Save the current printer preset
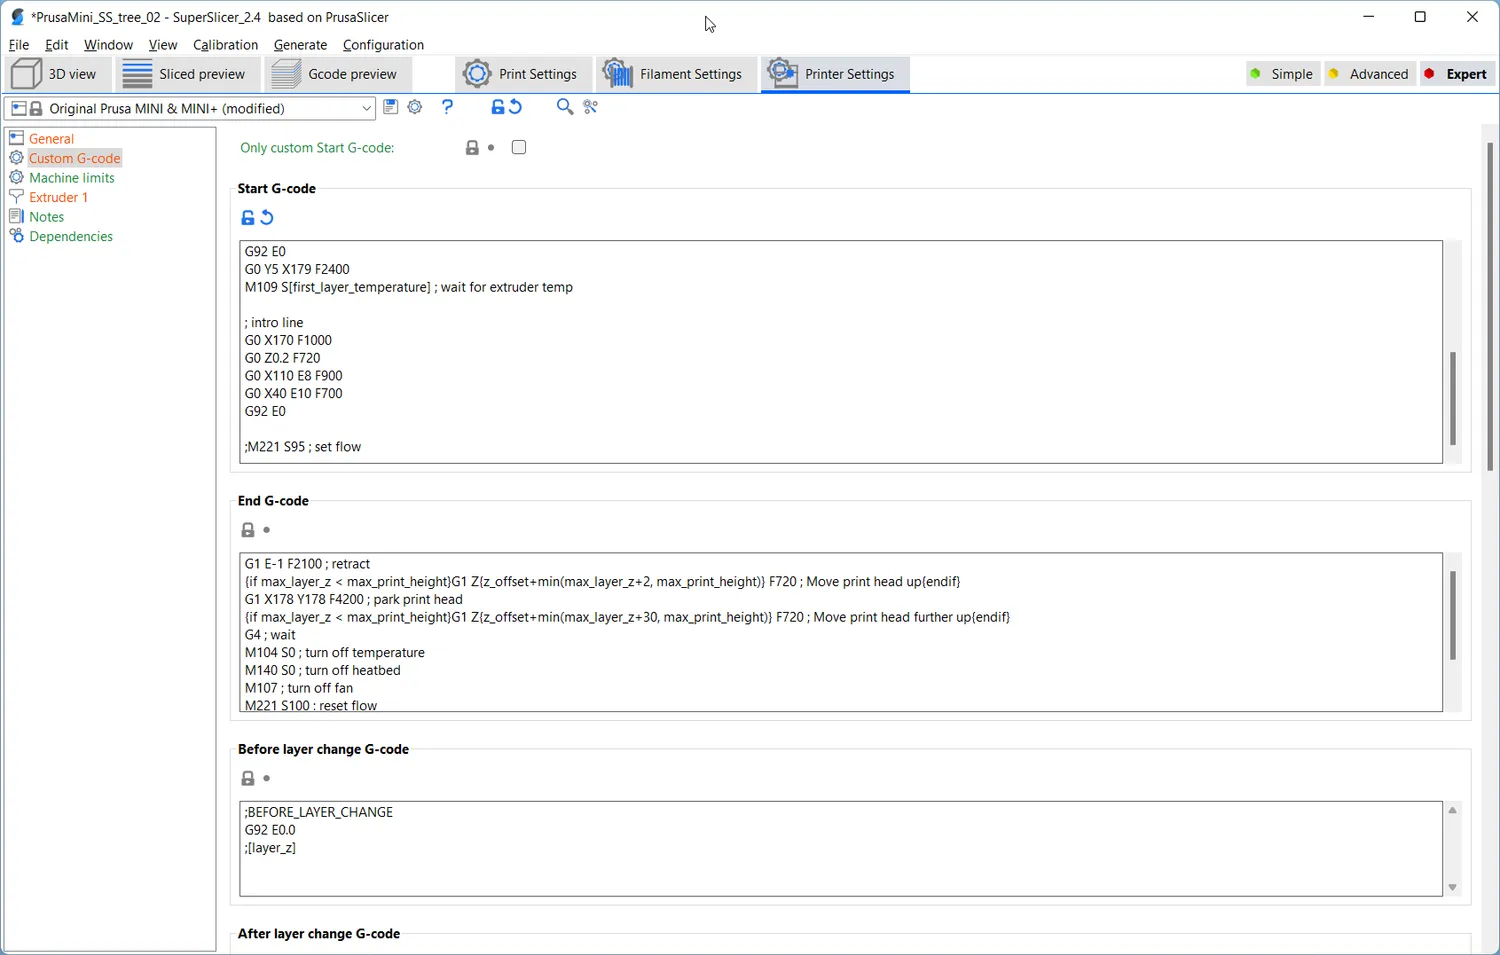 point(391,107)
